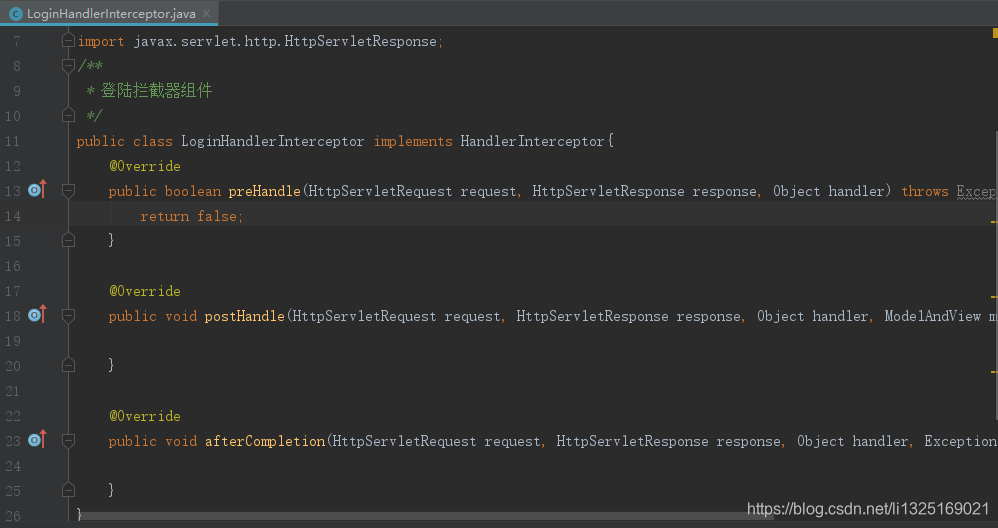Click the horizontal scrollbar at the editor bottom
The width and height of the screenshot is (998, 528).
[426, 516]
